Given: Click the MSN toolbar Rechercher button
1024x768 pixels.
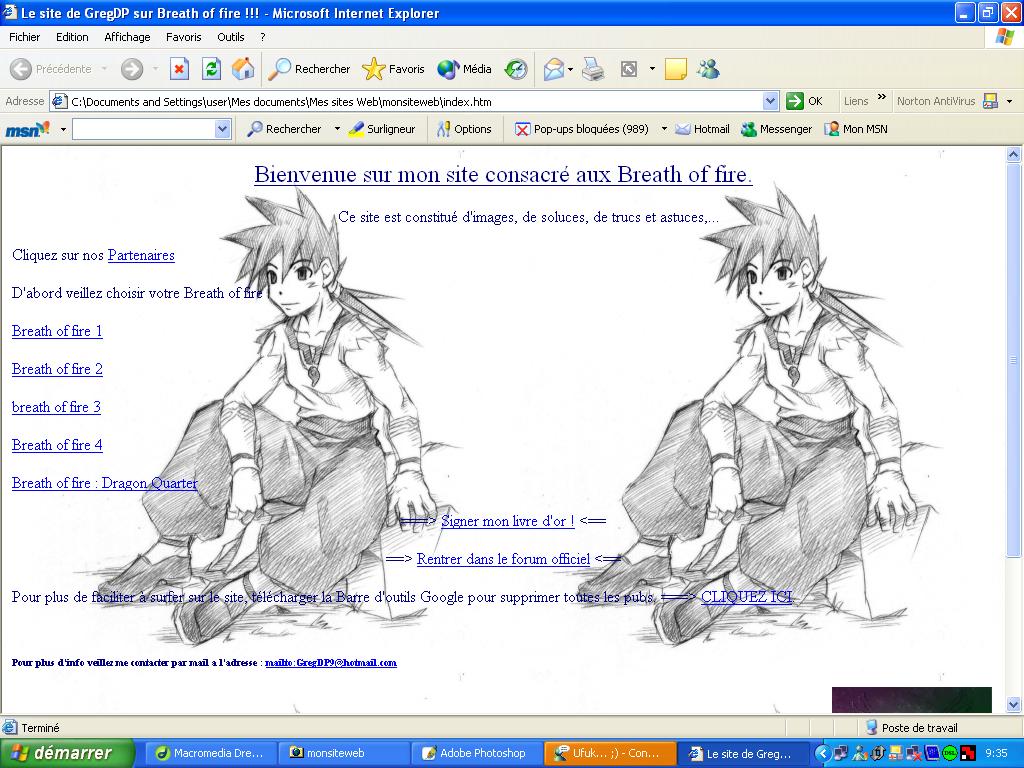Looking at the screenshot, I should [285, 129].
